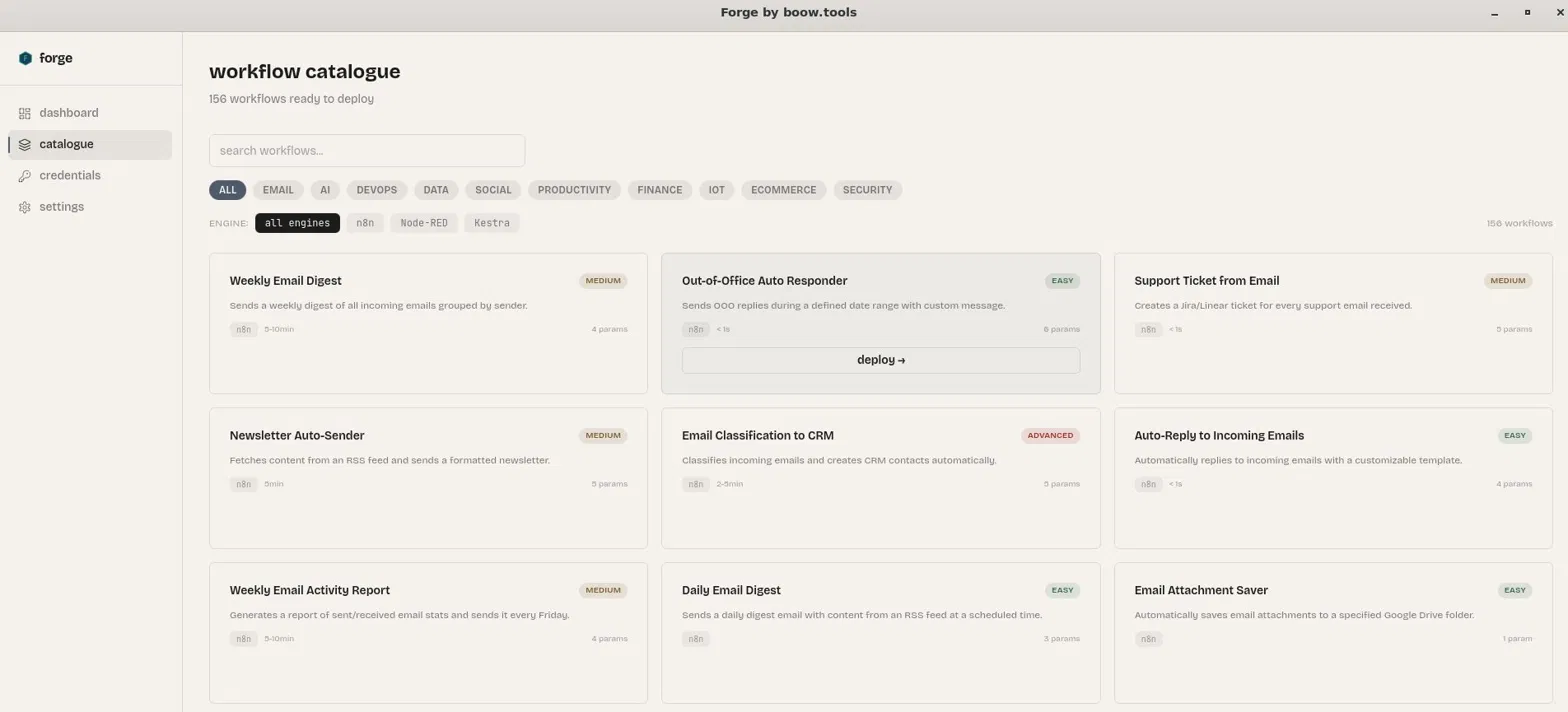Image resolution: width=1568 pixels, height=712 pixels.
Task: Click '1 param' on Email Attachment Saver
Action: [x=1517, y=639]
